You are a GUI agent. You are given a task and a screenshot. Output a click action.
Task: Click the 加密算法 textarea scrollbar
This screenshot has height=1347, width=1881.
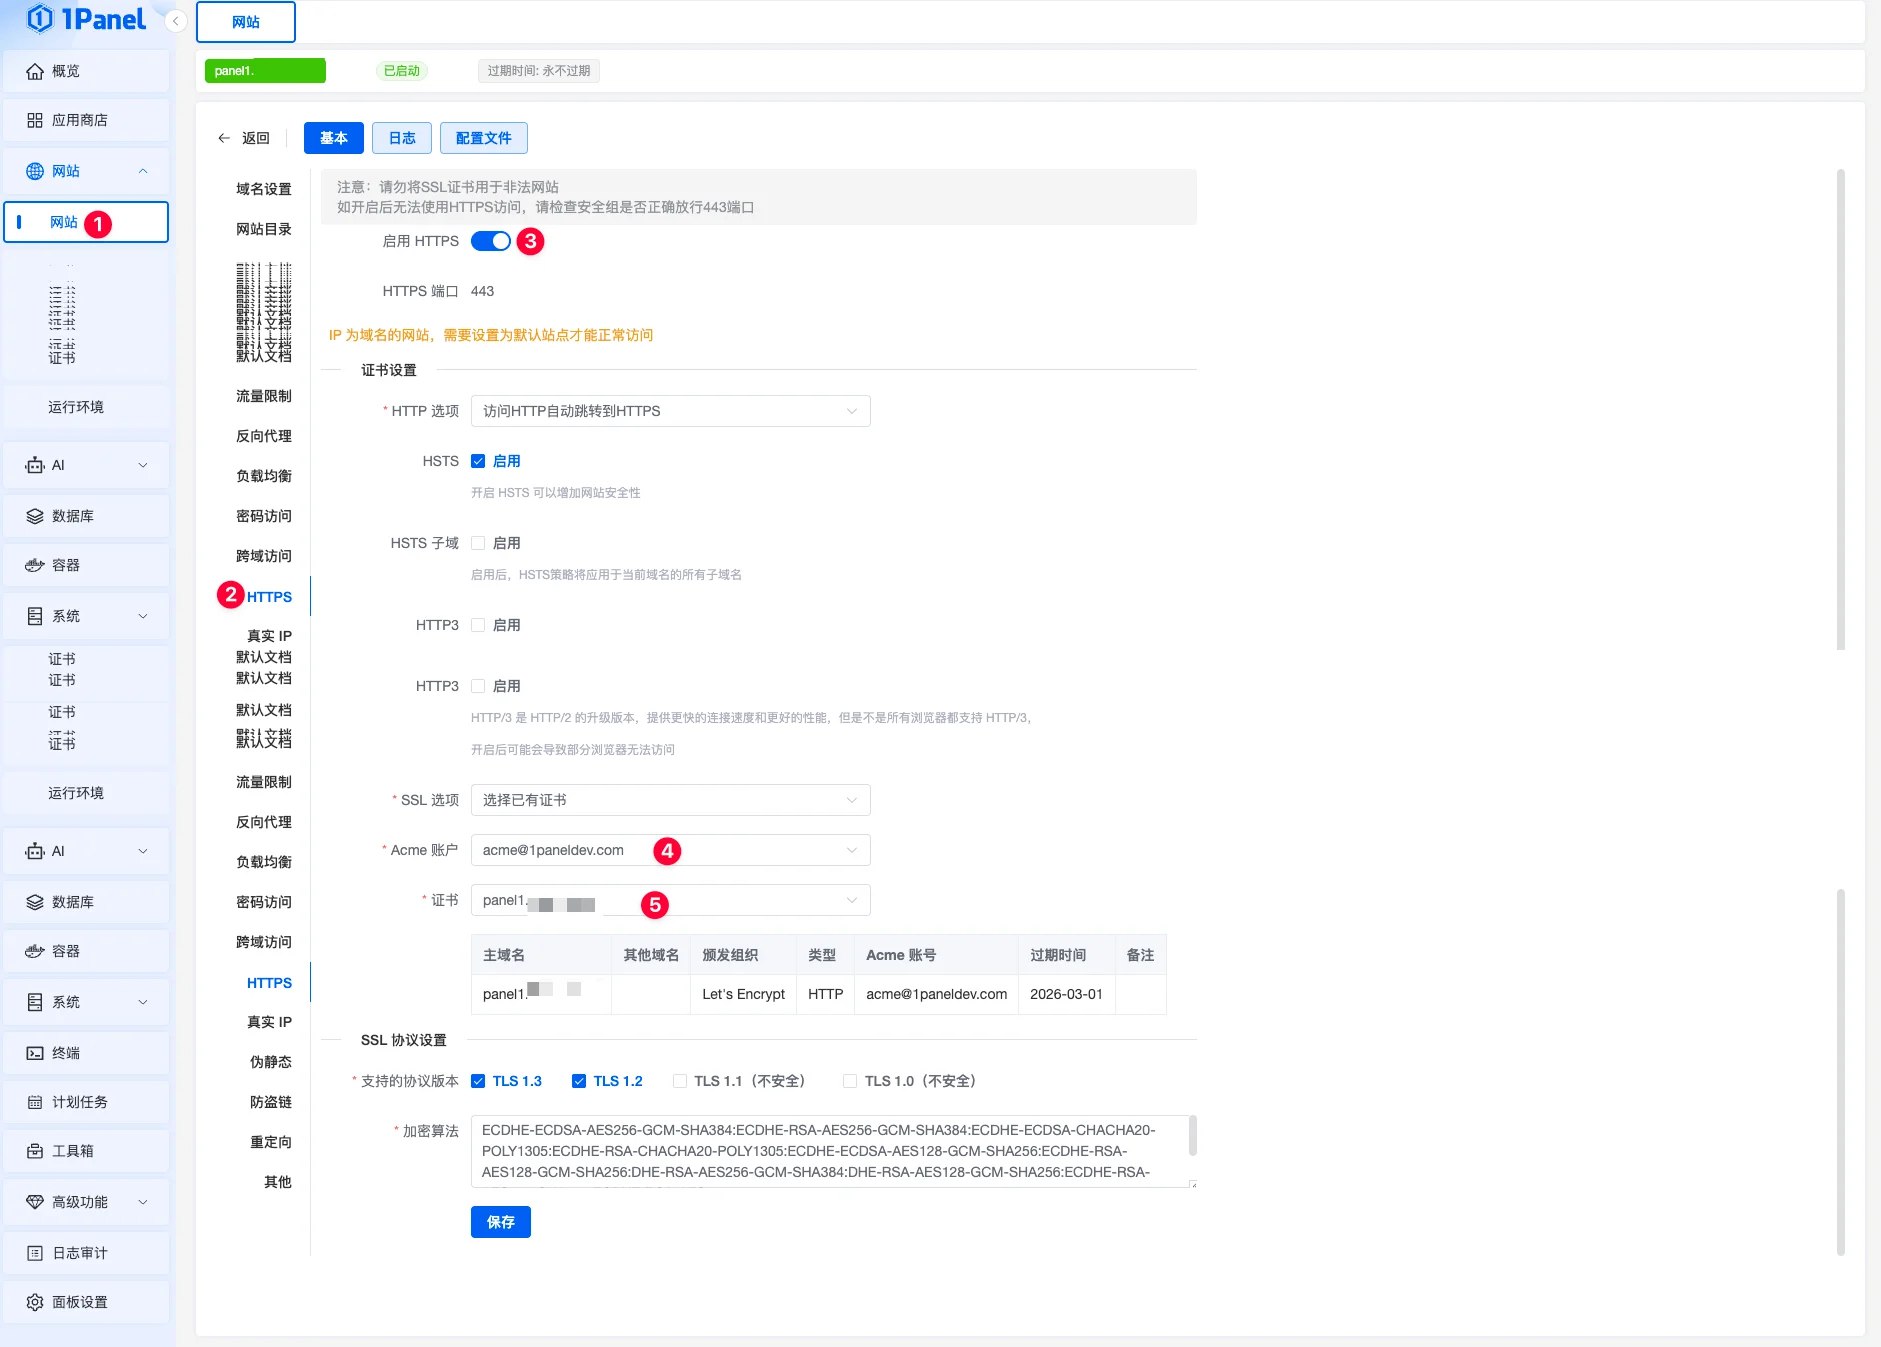coord(1191,1137)
